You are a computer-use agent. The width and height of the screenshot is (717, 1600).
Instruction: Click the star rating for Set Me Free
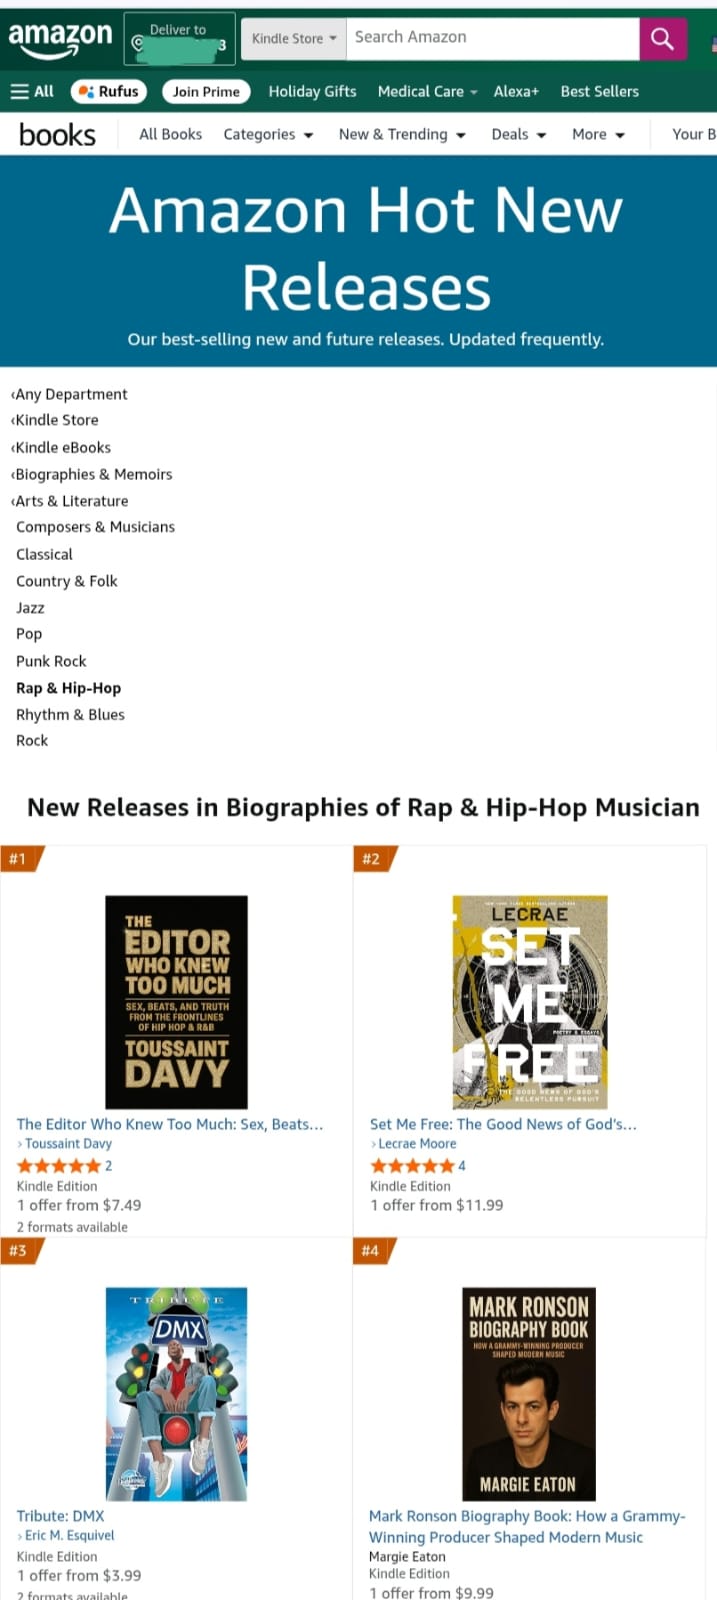point(412,1166)
